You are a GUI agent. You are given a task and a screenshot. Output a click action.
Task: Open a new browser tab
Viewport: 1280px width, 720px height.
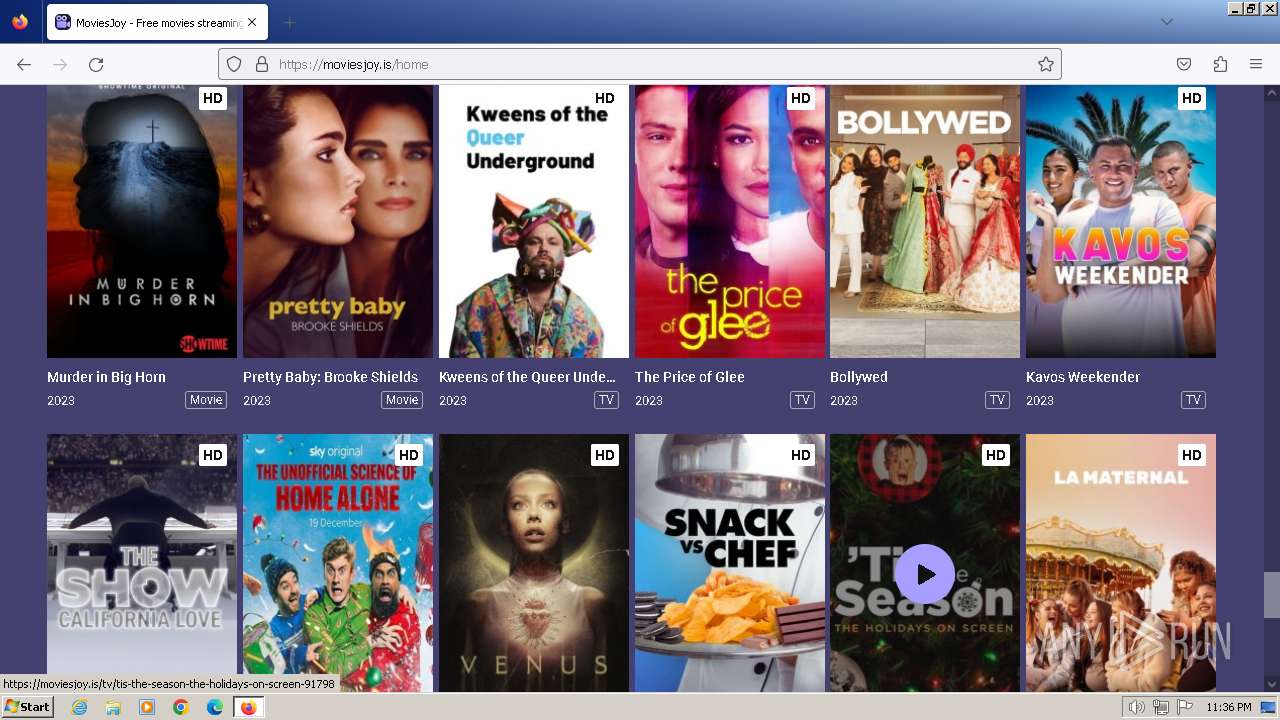tap(289, 22)
